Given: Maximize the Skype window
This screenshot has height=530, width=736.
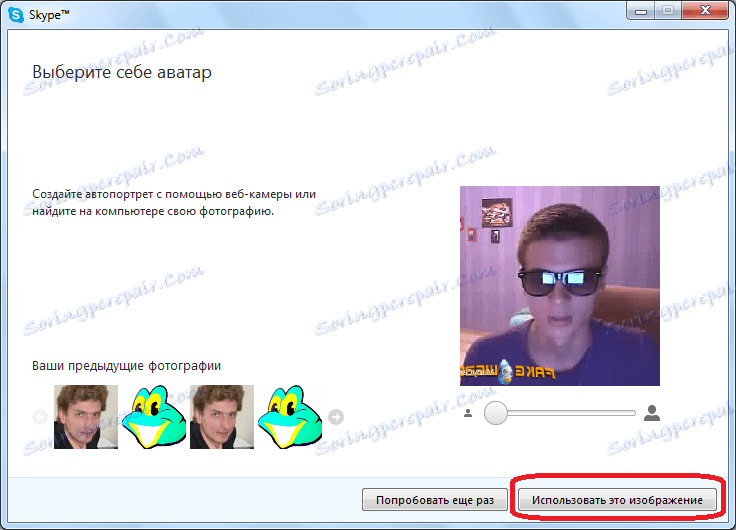Looking at the screenshot, I should pos(668,11).
